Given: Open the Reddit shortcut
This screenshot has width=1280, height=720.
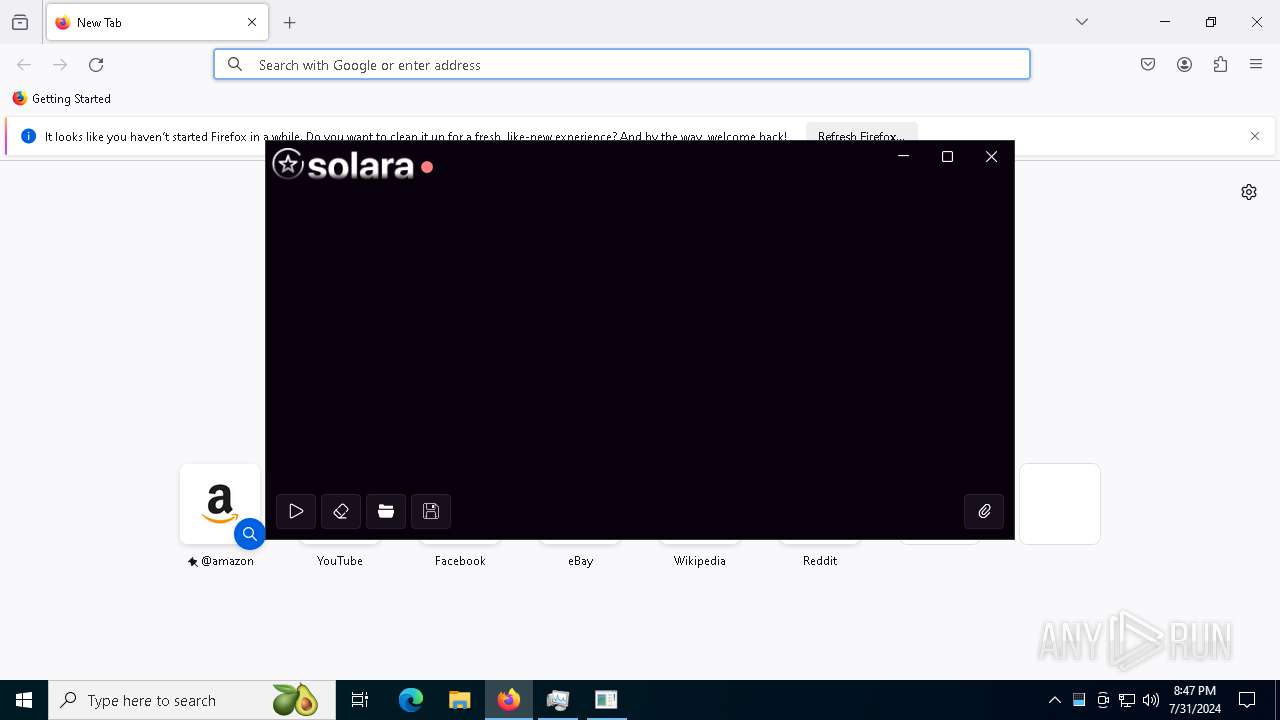Looking at the screenshot, I should tap(820, 561).
